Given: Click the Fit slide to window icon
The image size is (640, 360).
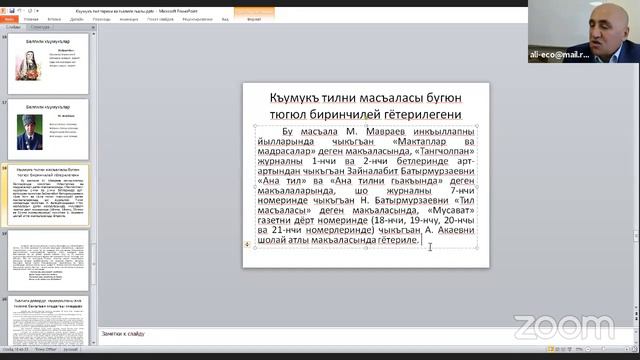Looking at the screenshot, I should tap(635, 349).
